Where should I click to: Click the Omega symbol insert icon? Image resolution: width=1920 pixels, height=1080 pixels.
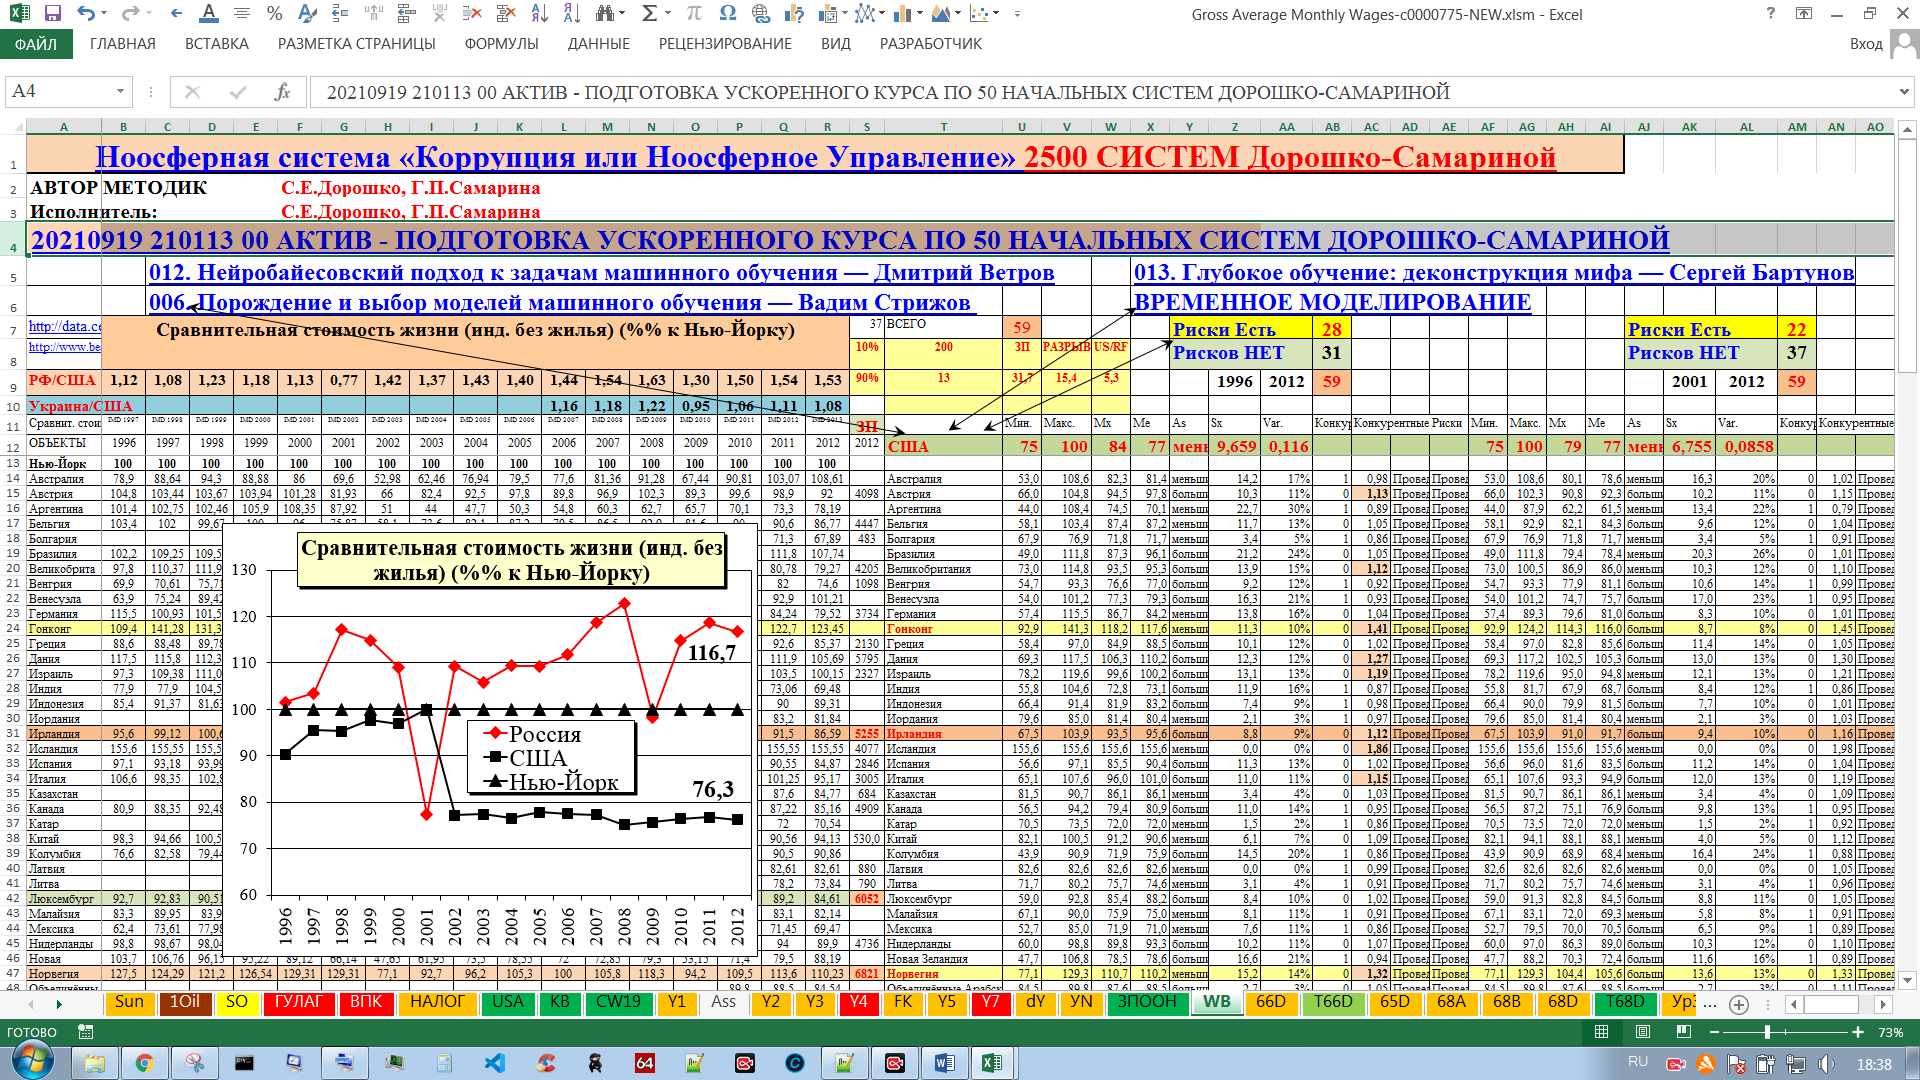coord(728,14)
